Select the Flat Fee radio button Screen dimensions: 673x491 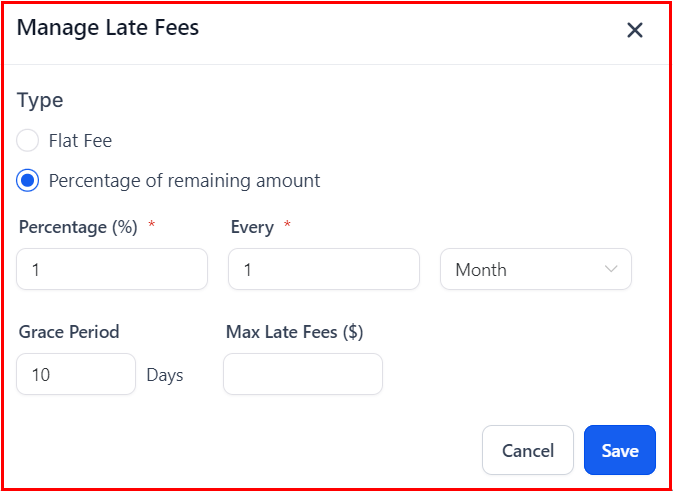28,141
